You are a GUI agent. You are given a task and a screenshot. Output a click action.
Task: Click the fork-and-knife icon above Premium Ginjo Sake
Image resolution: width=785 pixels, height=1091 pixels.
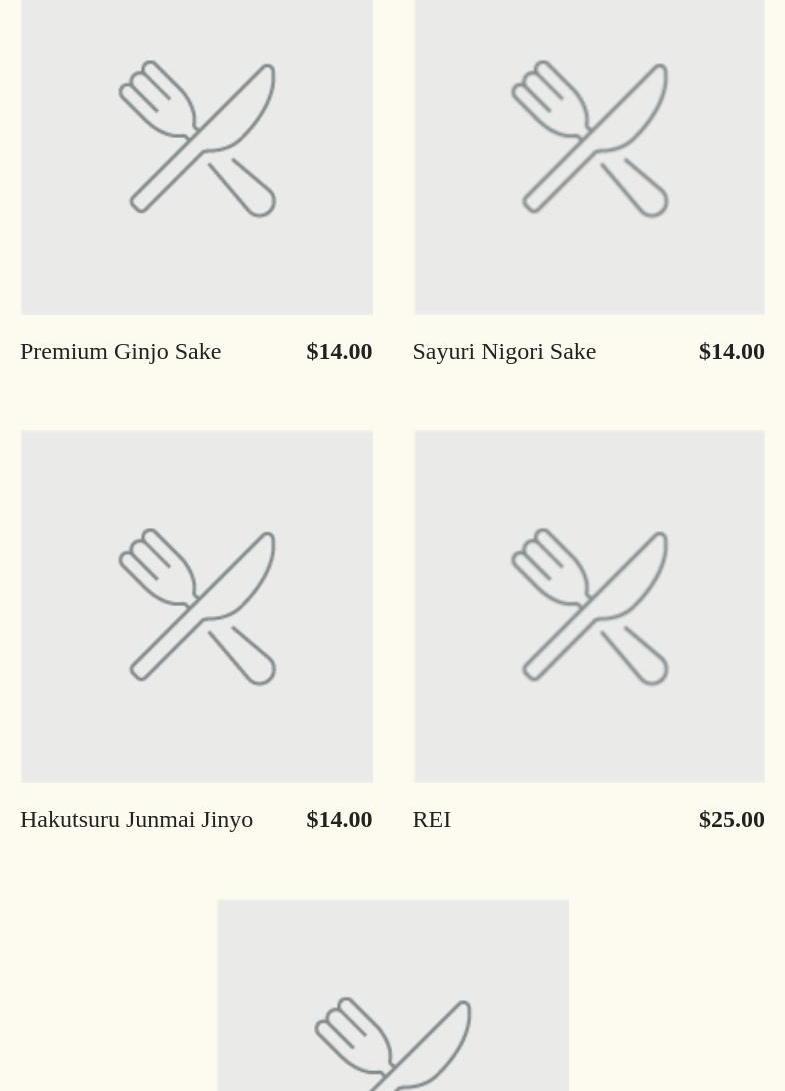click(197, 138)
